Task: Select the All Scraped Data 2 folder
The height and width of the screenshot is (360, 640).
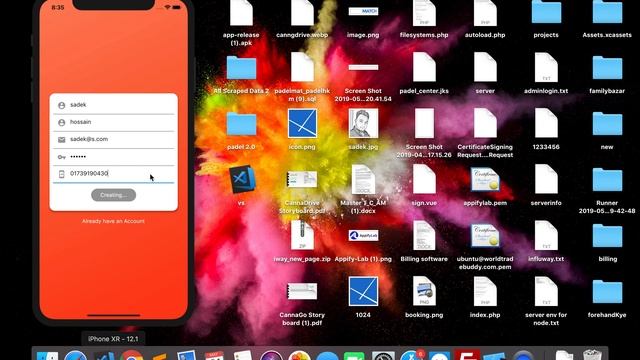Action: point(241,67)
